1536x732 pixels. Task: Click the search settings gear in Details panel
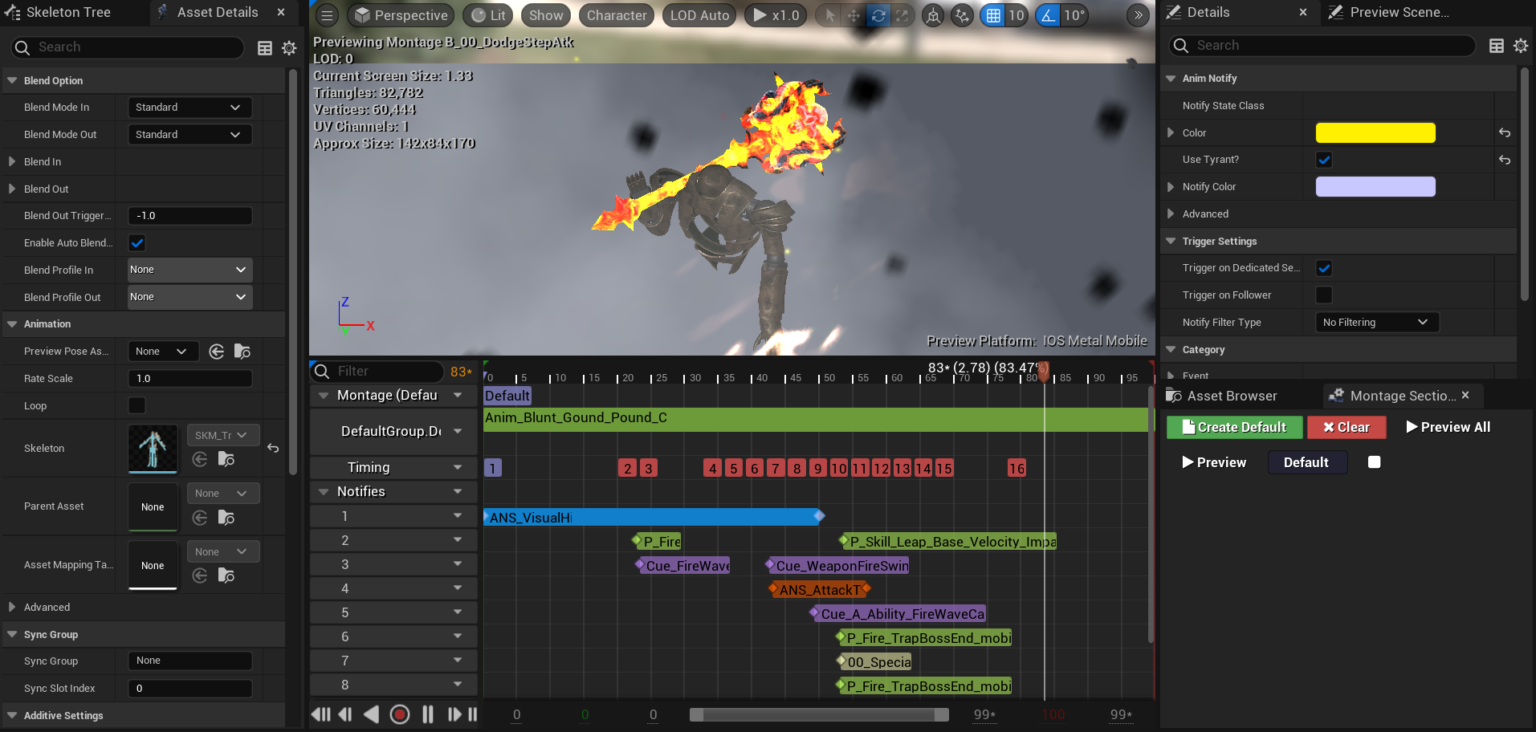pos(1521,45)
